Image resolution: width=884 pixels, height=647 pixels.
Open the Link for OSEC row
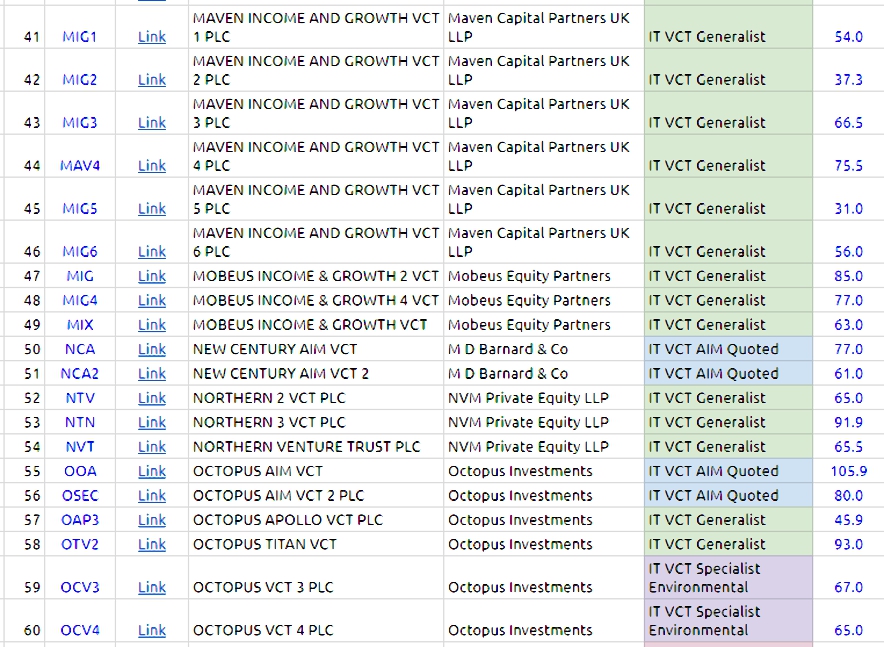pyautogui.click(x=152, y=495)
